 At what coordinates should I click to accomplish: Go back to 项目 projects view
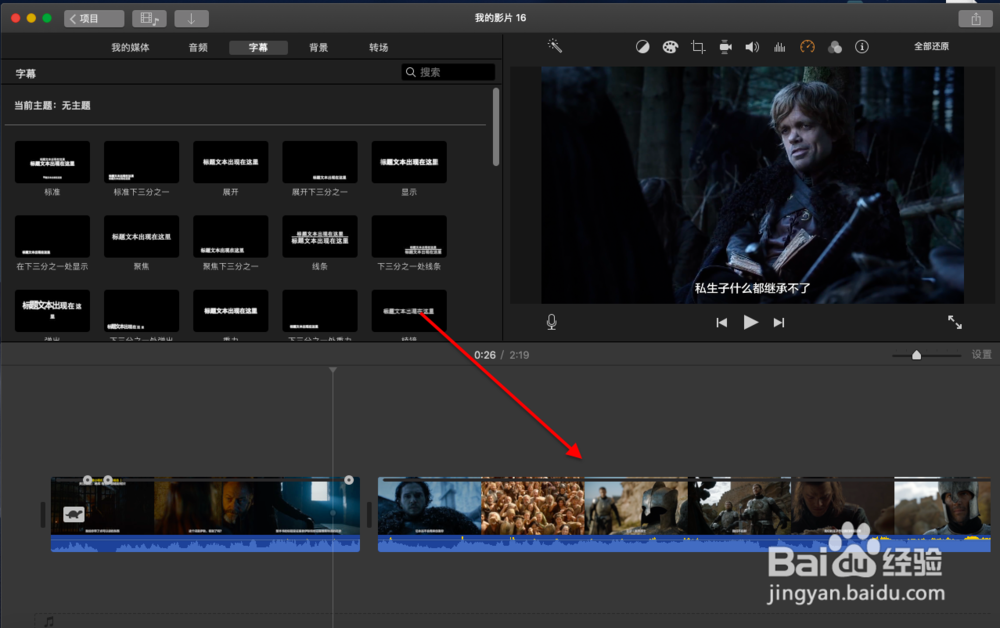94,18
